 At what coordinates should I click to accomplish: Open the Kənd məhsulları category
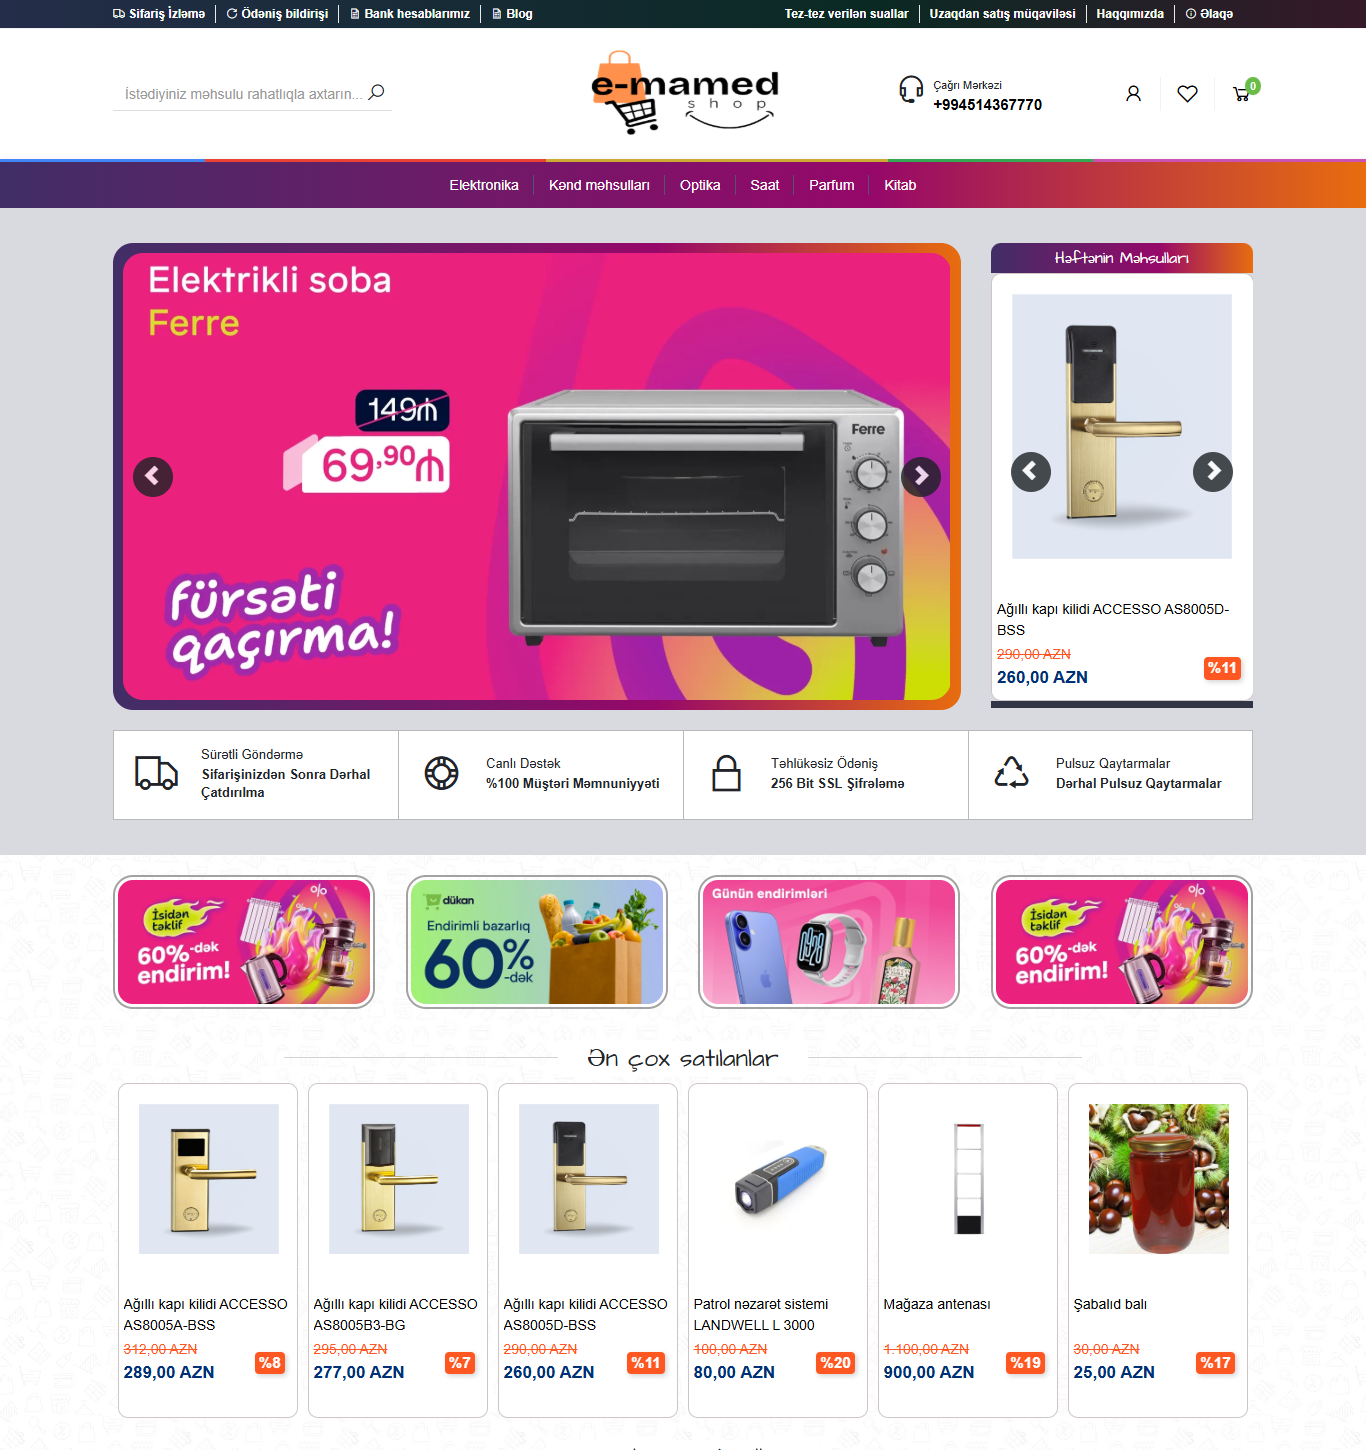click(x=599, y=185)
